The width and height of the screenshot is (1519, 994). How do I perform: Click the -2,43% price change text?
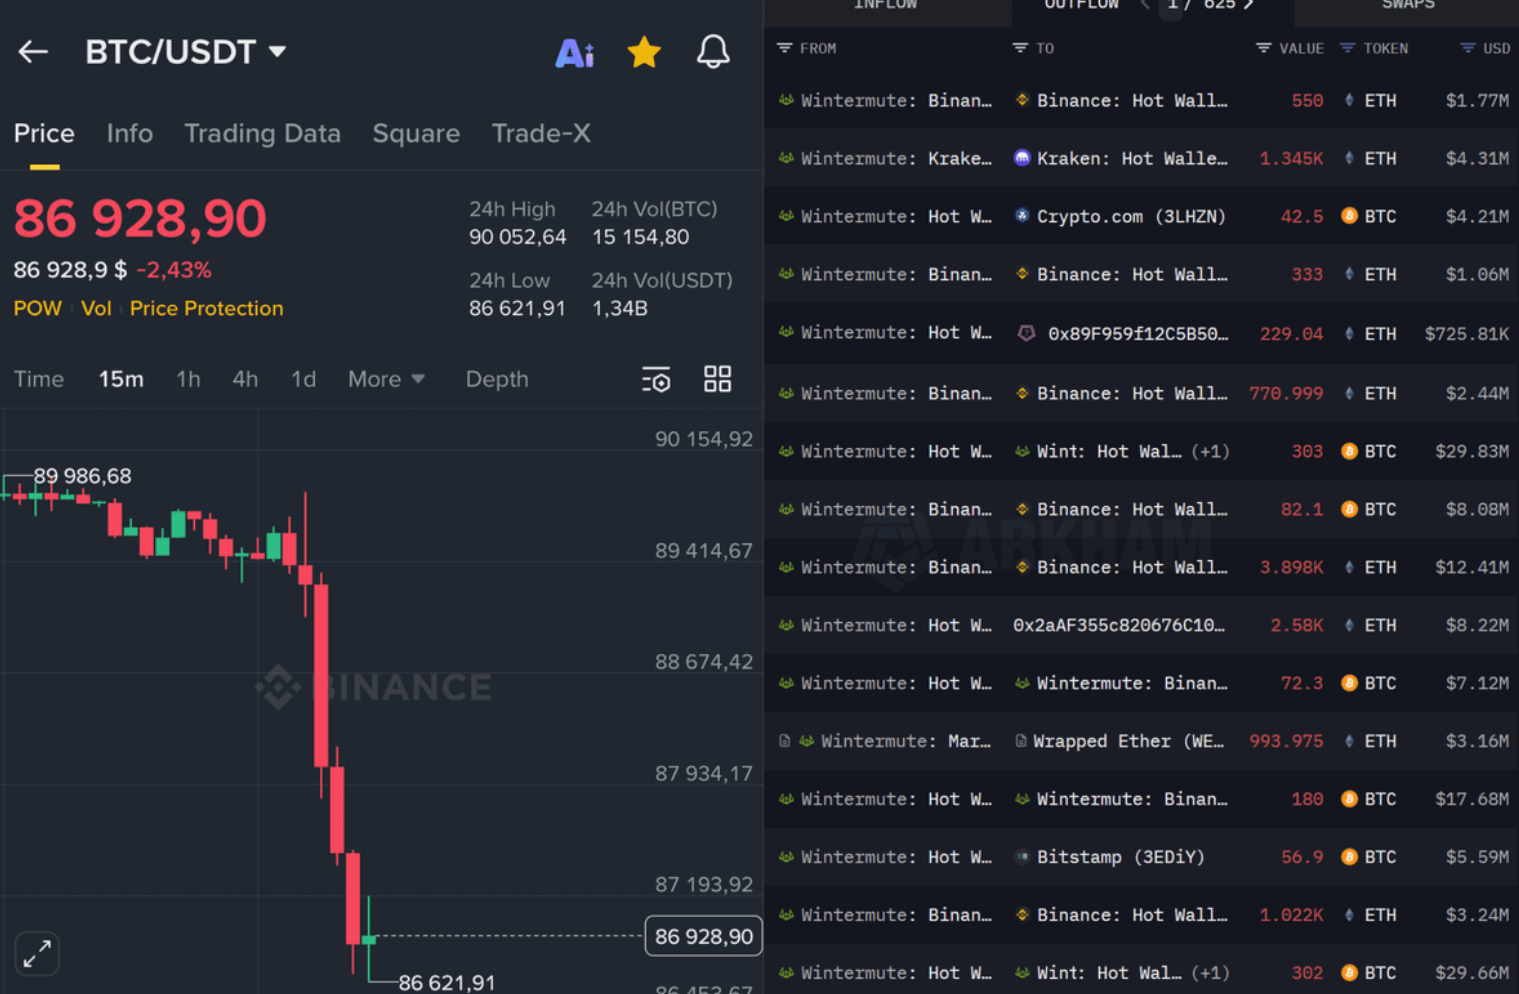pyautogui.click(x=174, y=270)
